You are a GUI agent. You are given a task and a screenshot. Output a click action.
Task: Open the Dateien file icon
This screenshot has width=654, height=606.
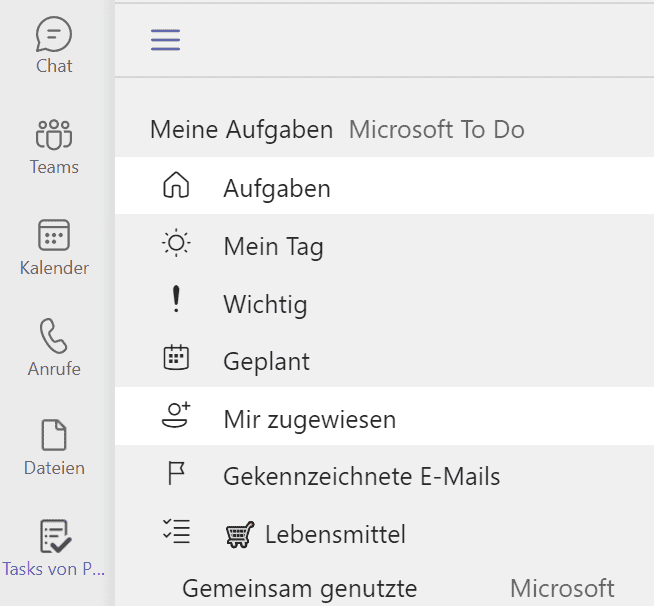54,447
